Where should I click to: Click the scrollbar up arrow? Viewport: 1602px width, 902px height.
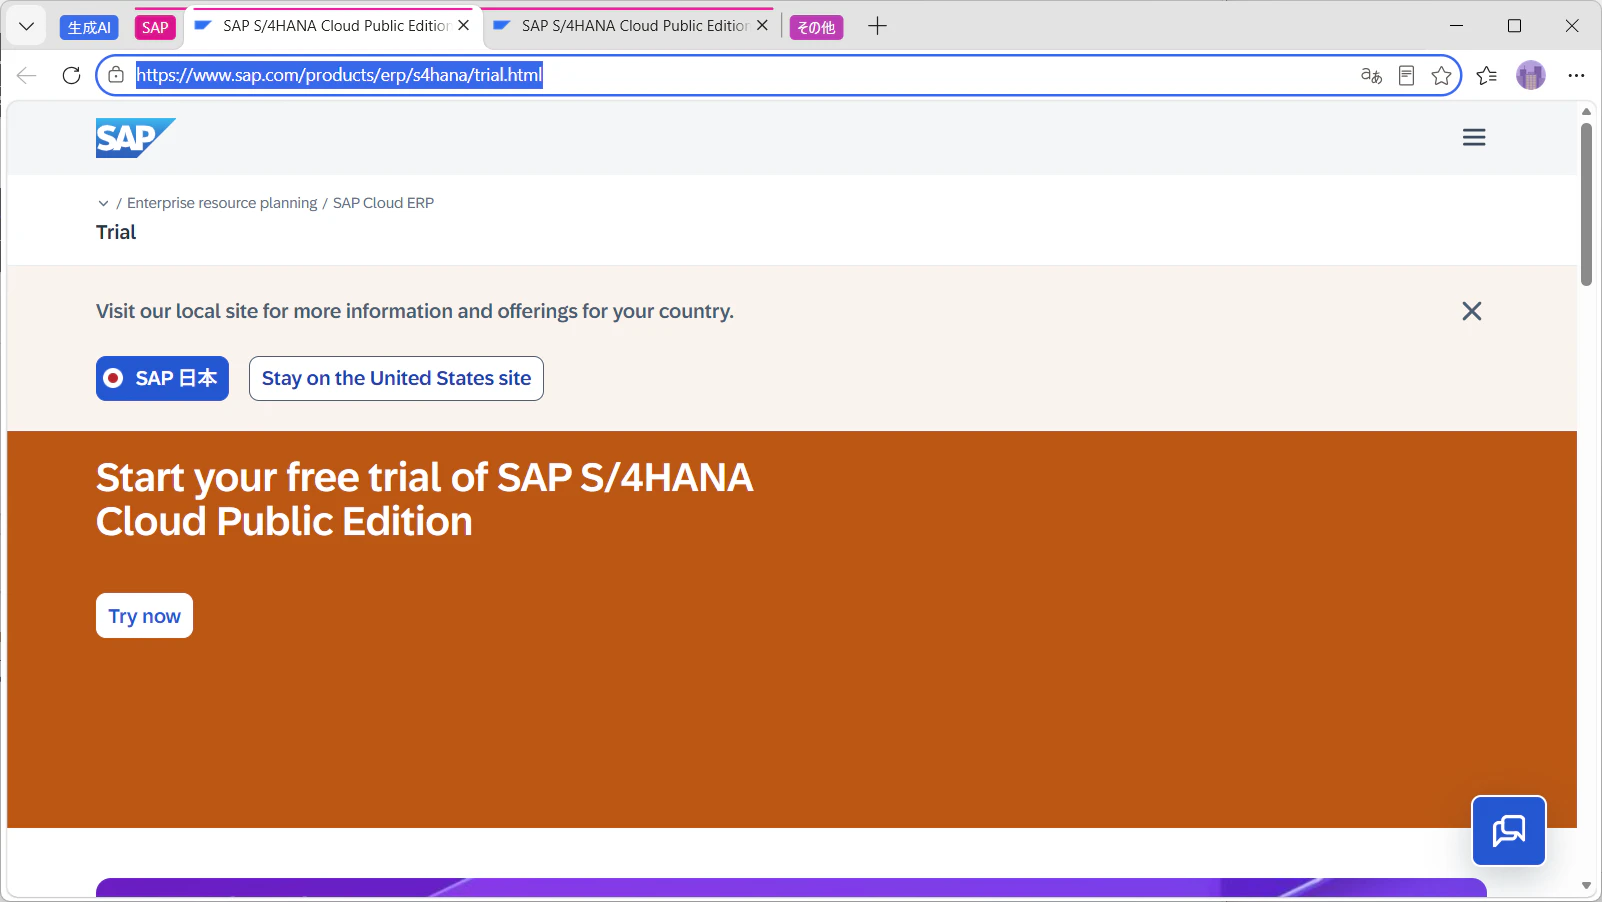click(x=1586, y=111)
